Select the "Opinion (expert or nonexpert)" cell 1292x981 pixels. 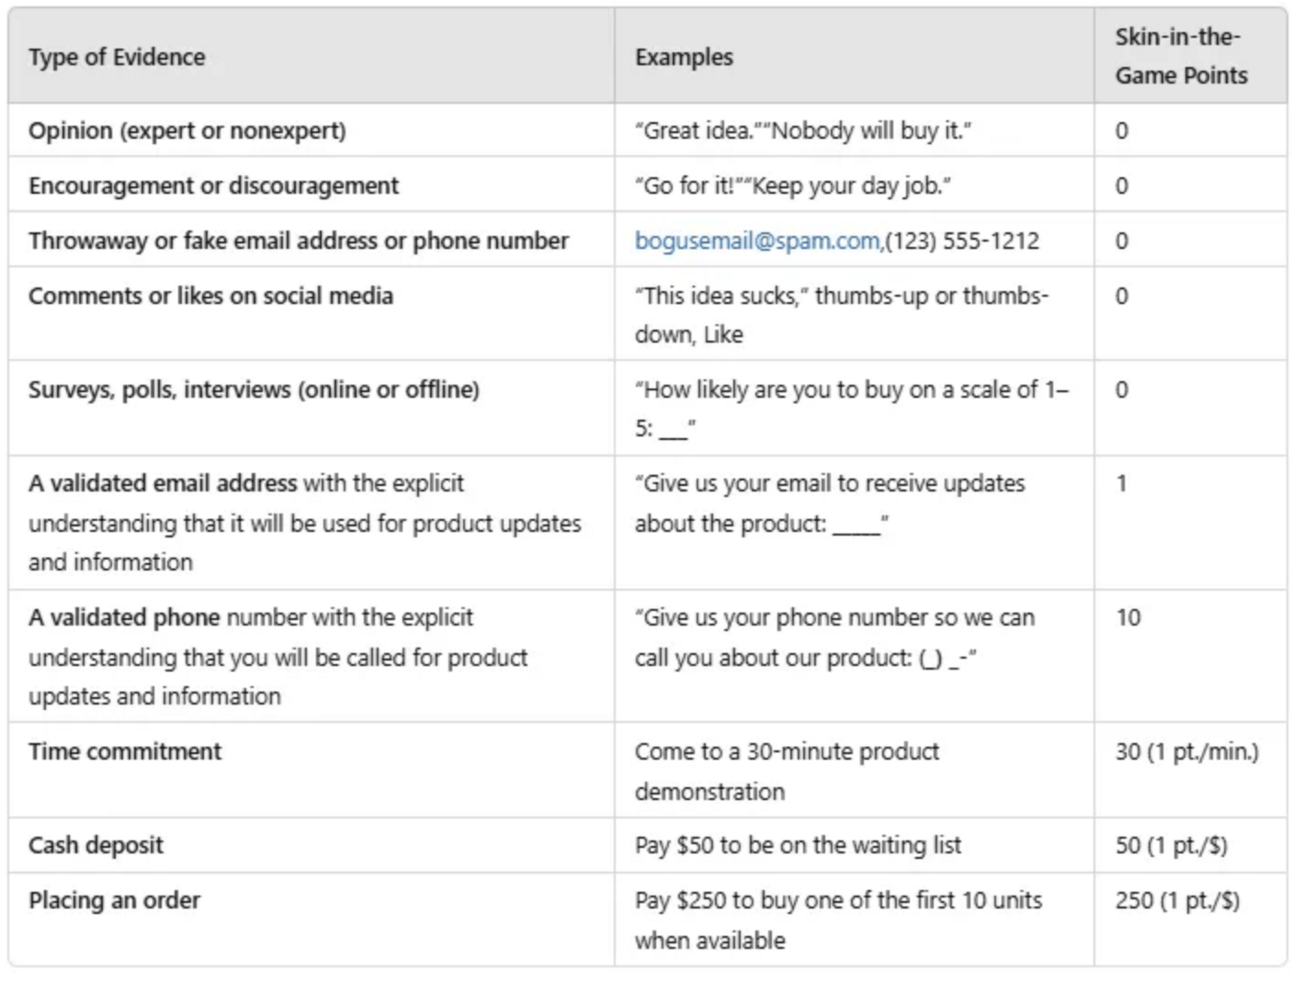tap(187, 131)
